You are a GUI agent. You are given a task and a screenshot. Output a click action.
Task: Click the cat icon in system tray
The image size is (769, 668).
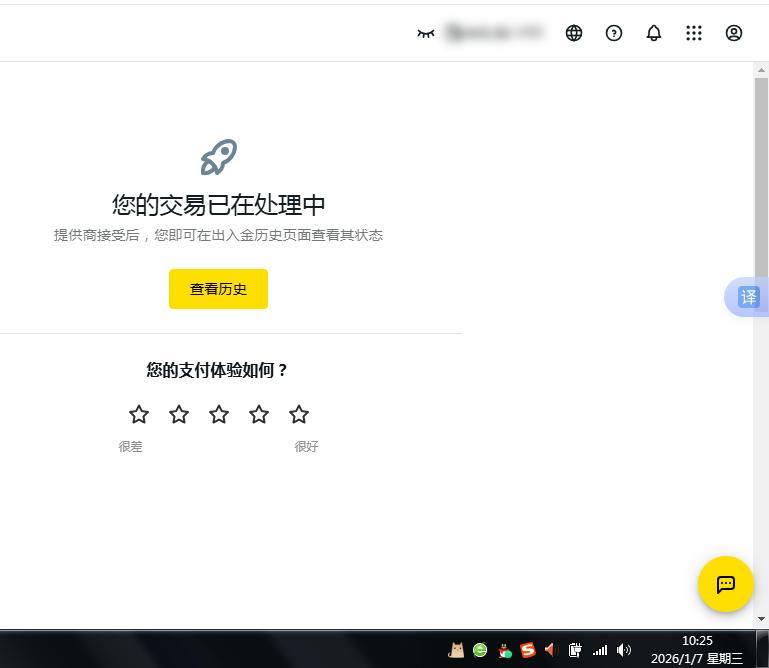tap(456, 650)
